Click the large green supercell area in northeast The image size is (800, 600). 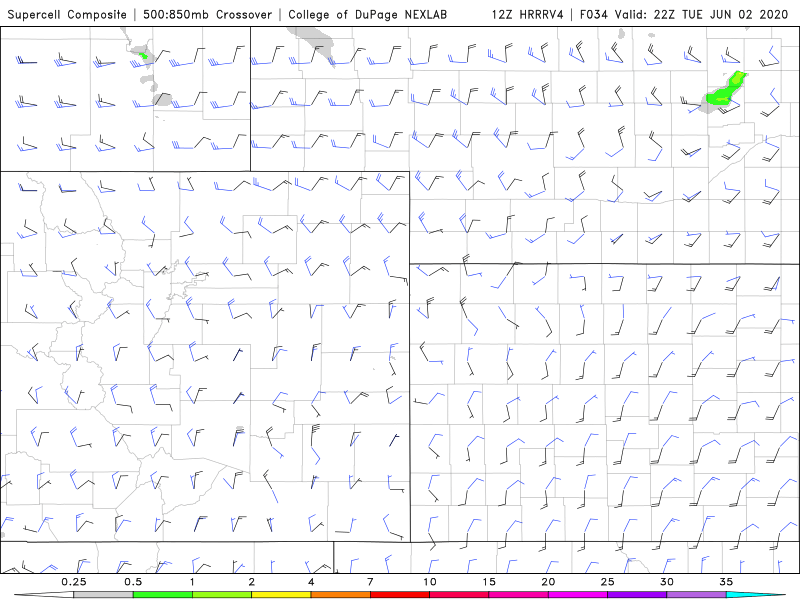[726, 89]
